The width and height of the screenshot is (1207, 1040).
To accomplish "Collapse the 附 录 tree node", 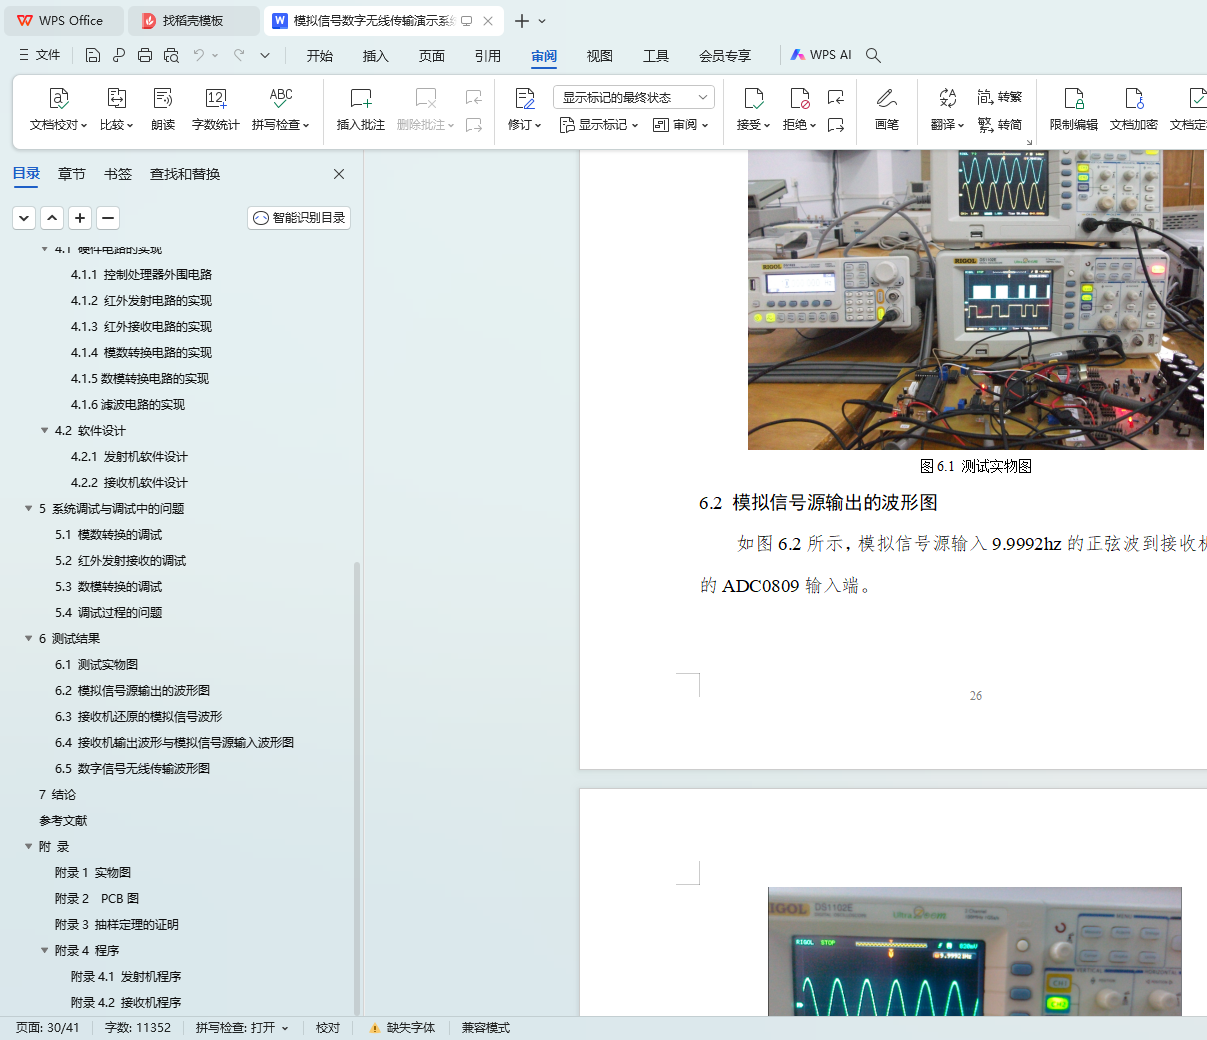I will click(x=28, y=847).
